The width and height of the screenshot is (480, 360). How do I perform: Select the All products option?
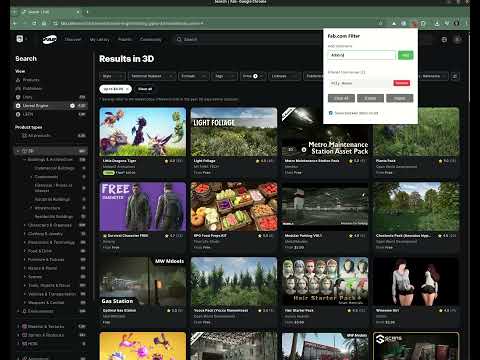(51, 136)
